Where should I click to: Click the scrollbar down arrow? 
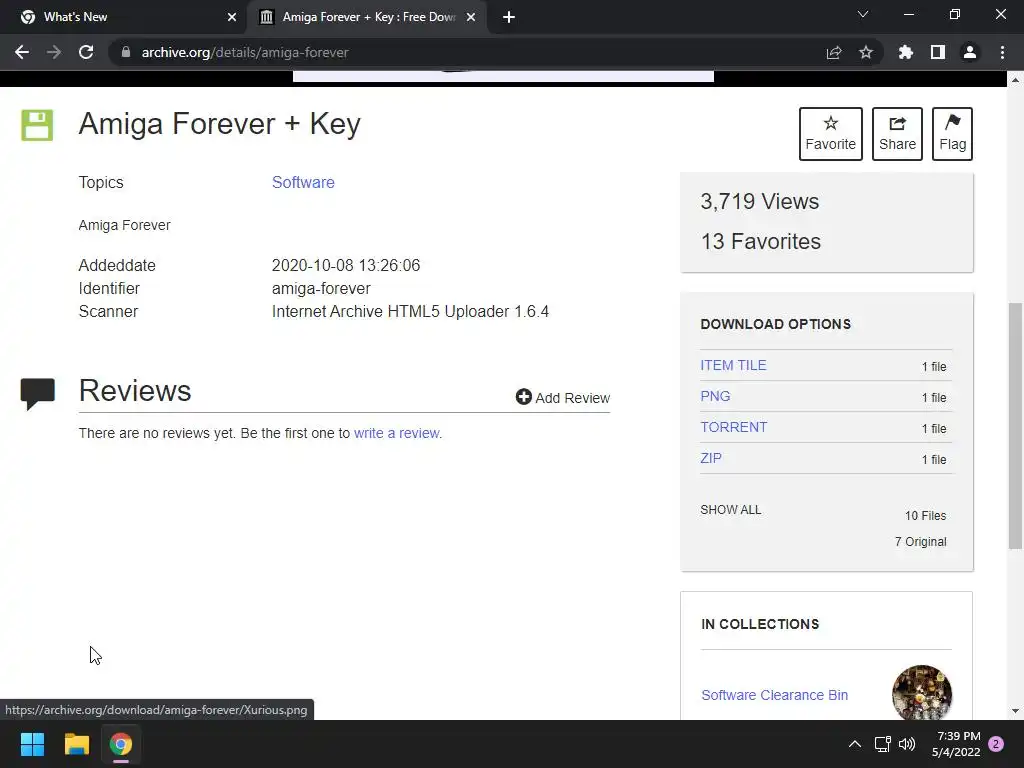click(1015, 711)
